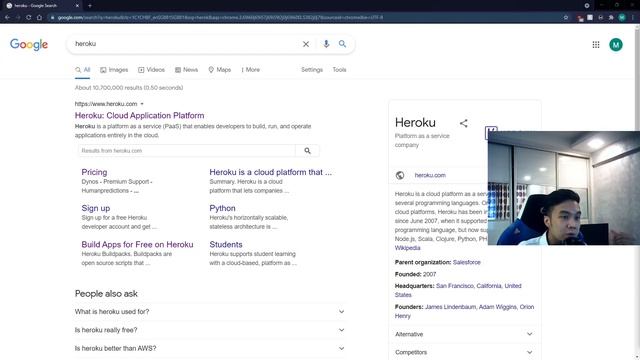
Task: Open search Settings
Action: click(312, 70)
